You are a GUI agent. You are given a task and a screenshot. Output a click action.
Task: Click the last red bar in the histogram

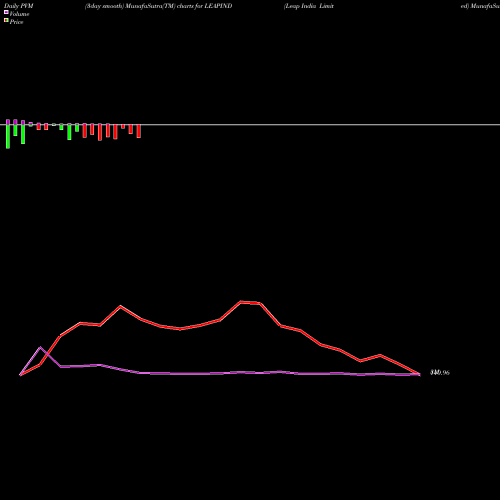click(139, 131)
